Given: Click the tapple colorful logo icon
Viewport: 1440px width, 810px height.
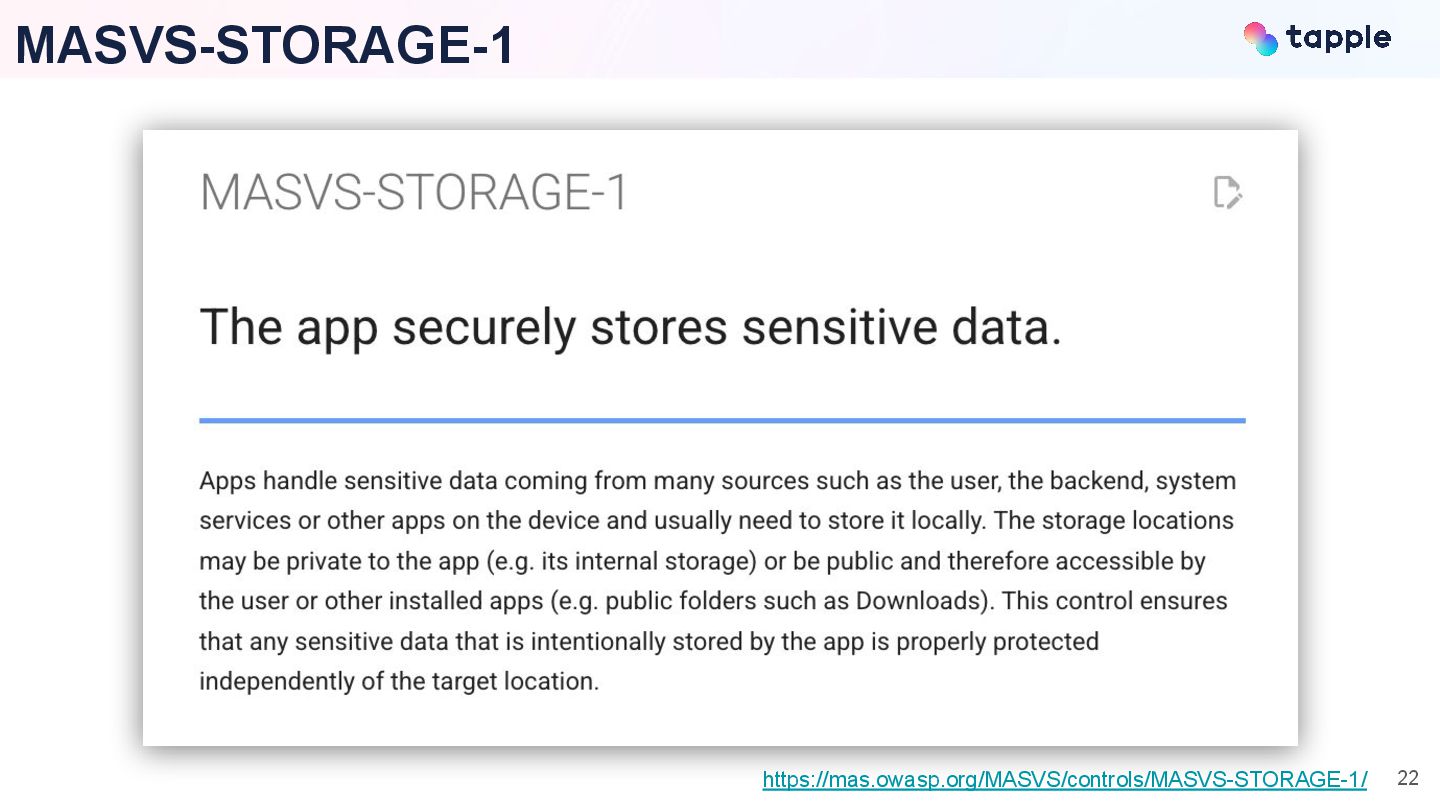Looking at the screenshot, I should (x=1260, y=38).
